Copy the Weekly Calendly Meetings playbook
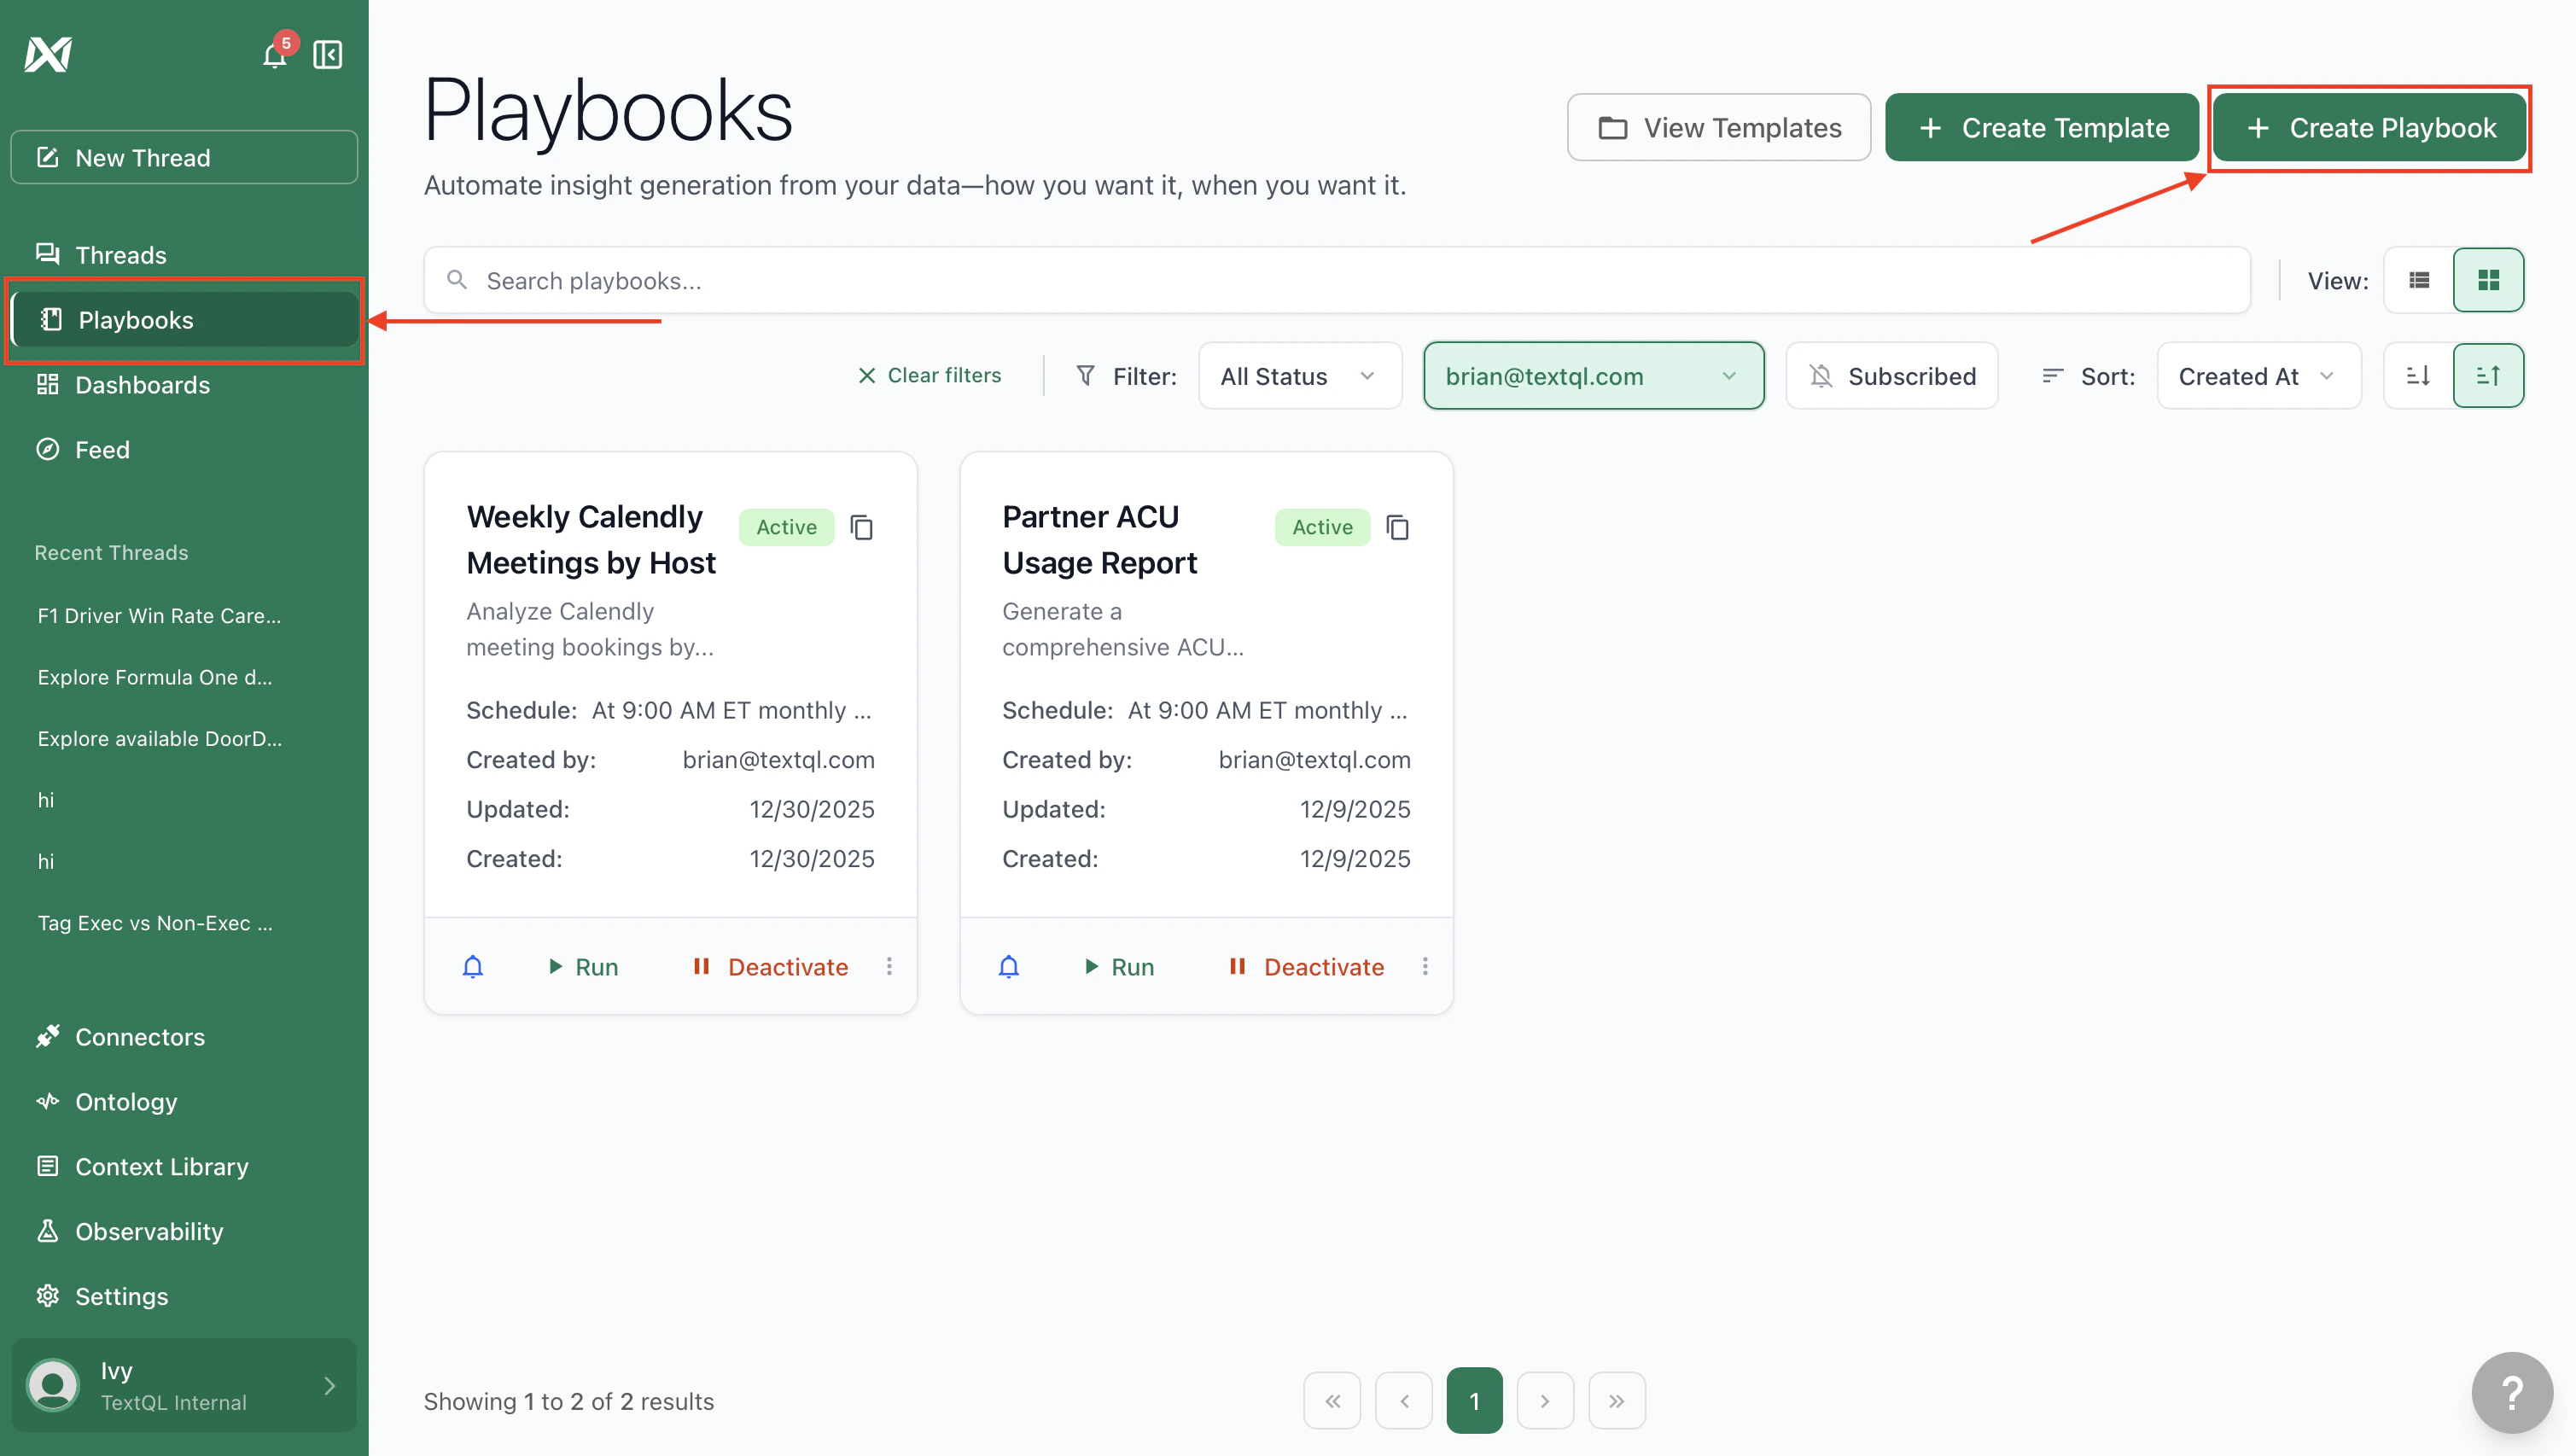Image resolution: width=2576 pixels, height=1456 pixels. tap(861, 527)
